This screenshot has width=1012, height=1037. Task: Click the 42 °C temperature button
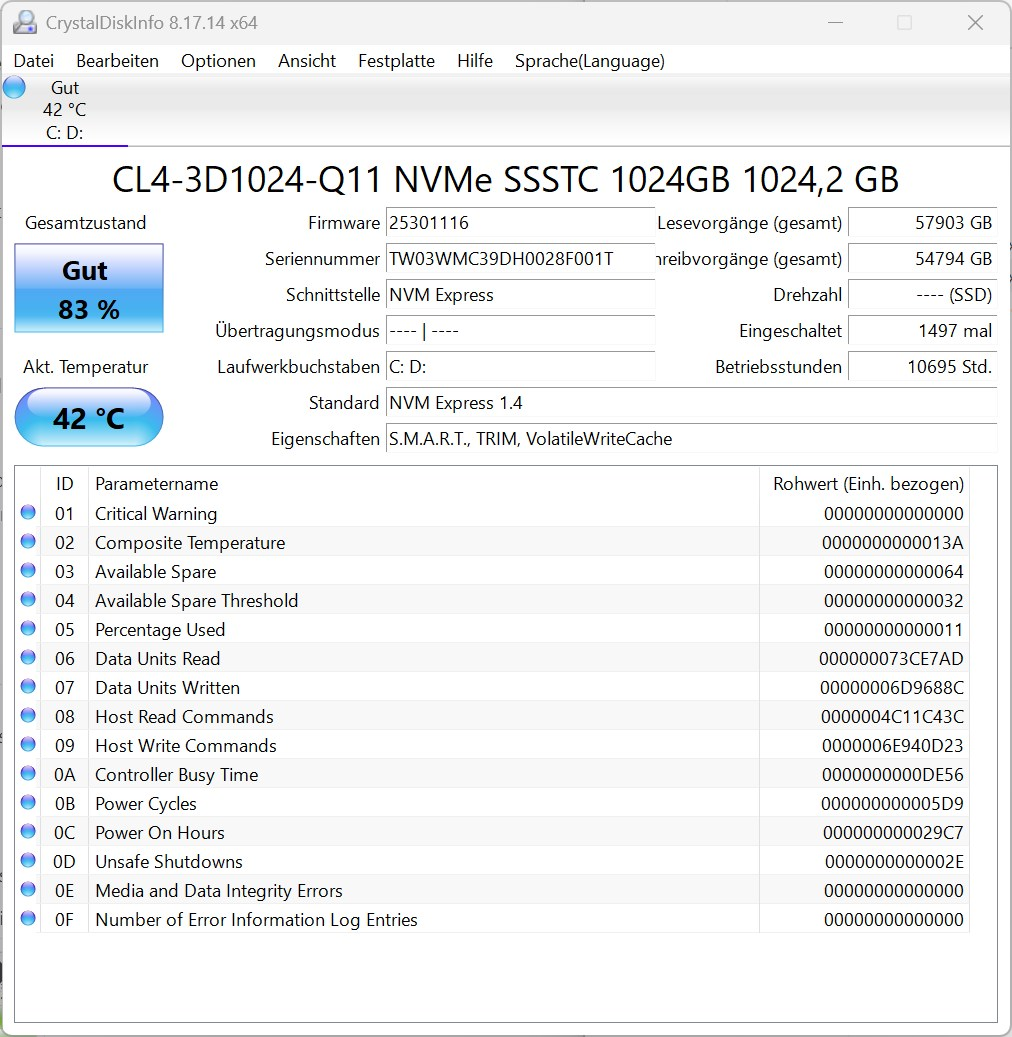pyautogui.click(x=89, y=417)
